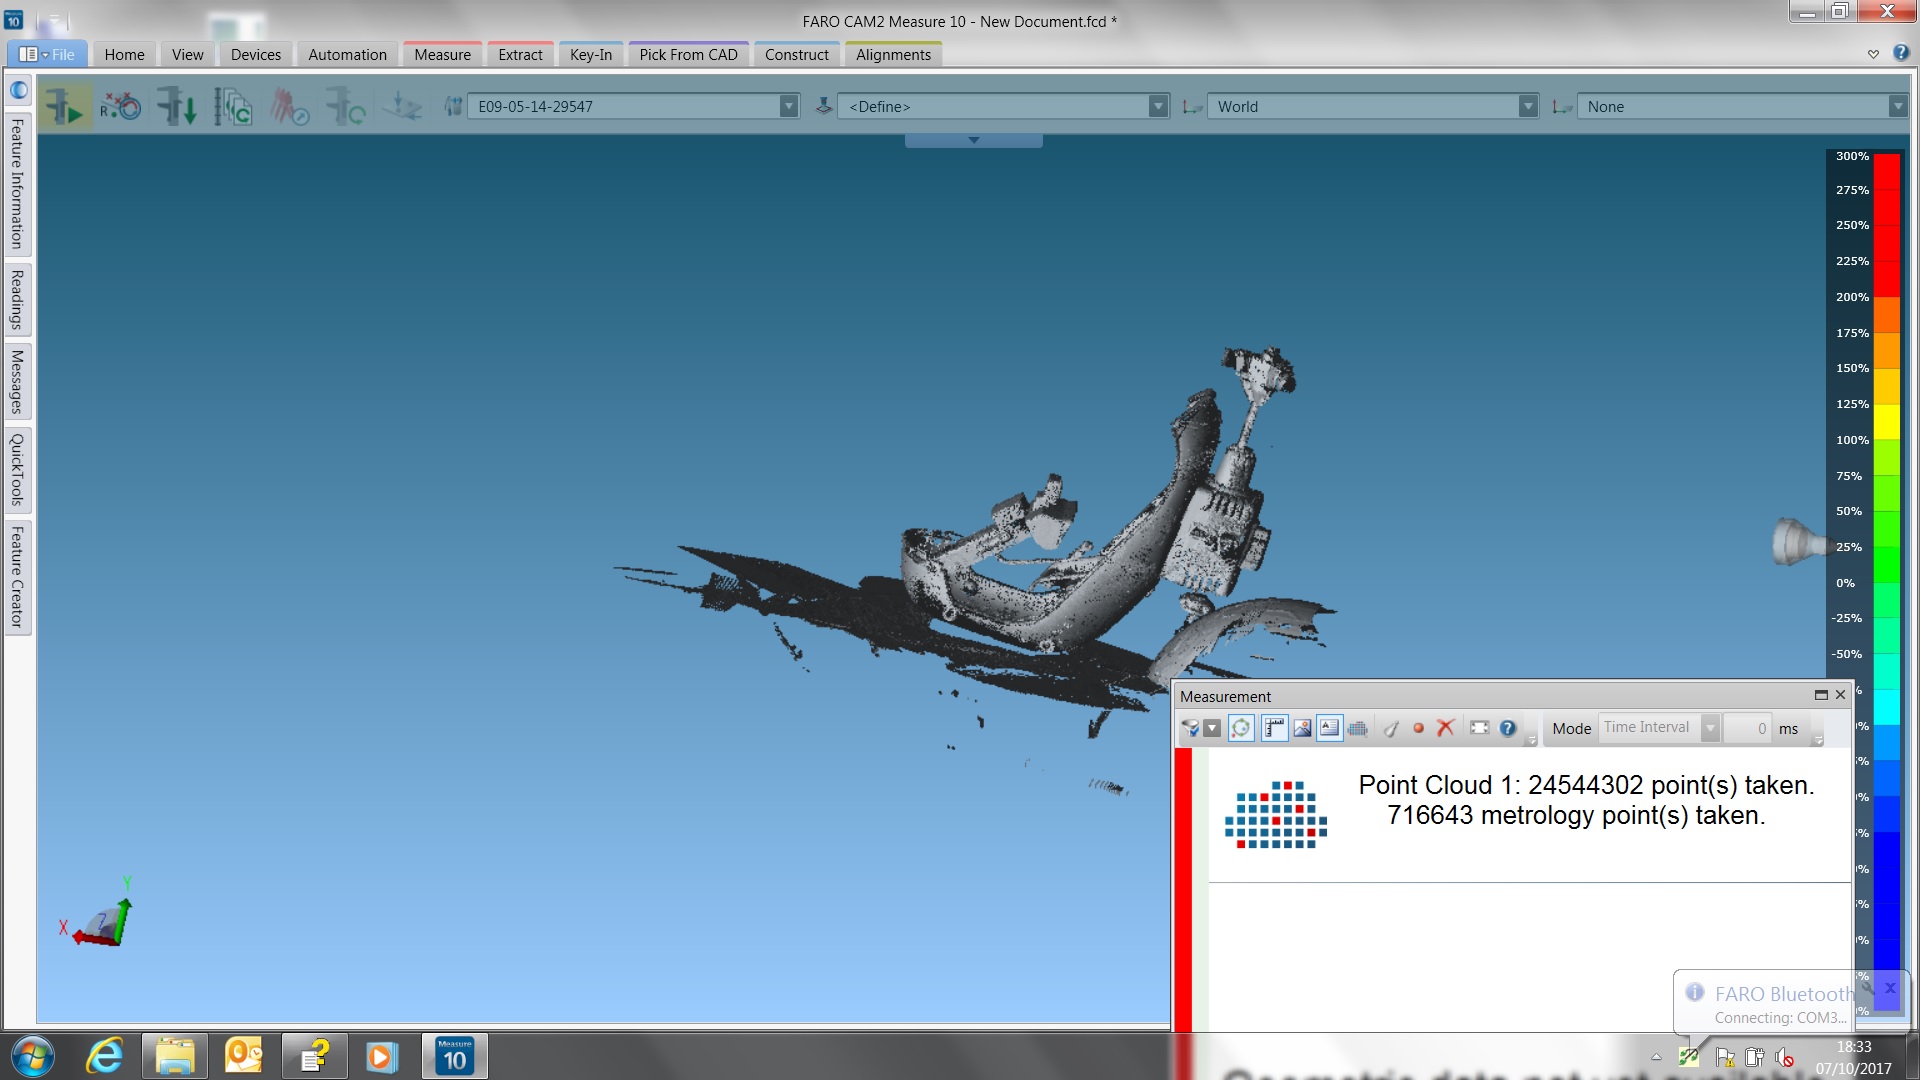Click the ruler with copied pages refresh icon
The image size is (1920, 1080).
(233, 106)
